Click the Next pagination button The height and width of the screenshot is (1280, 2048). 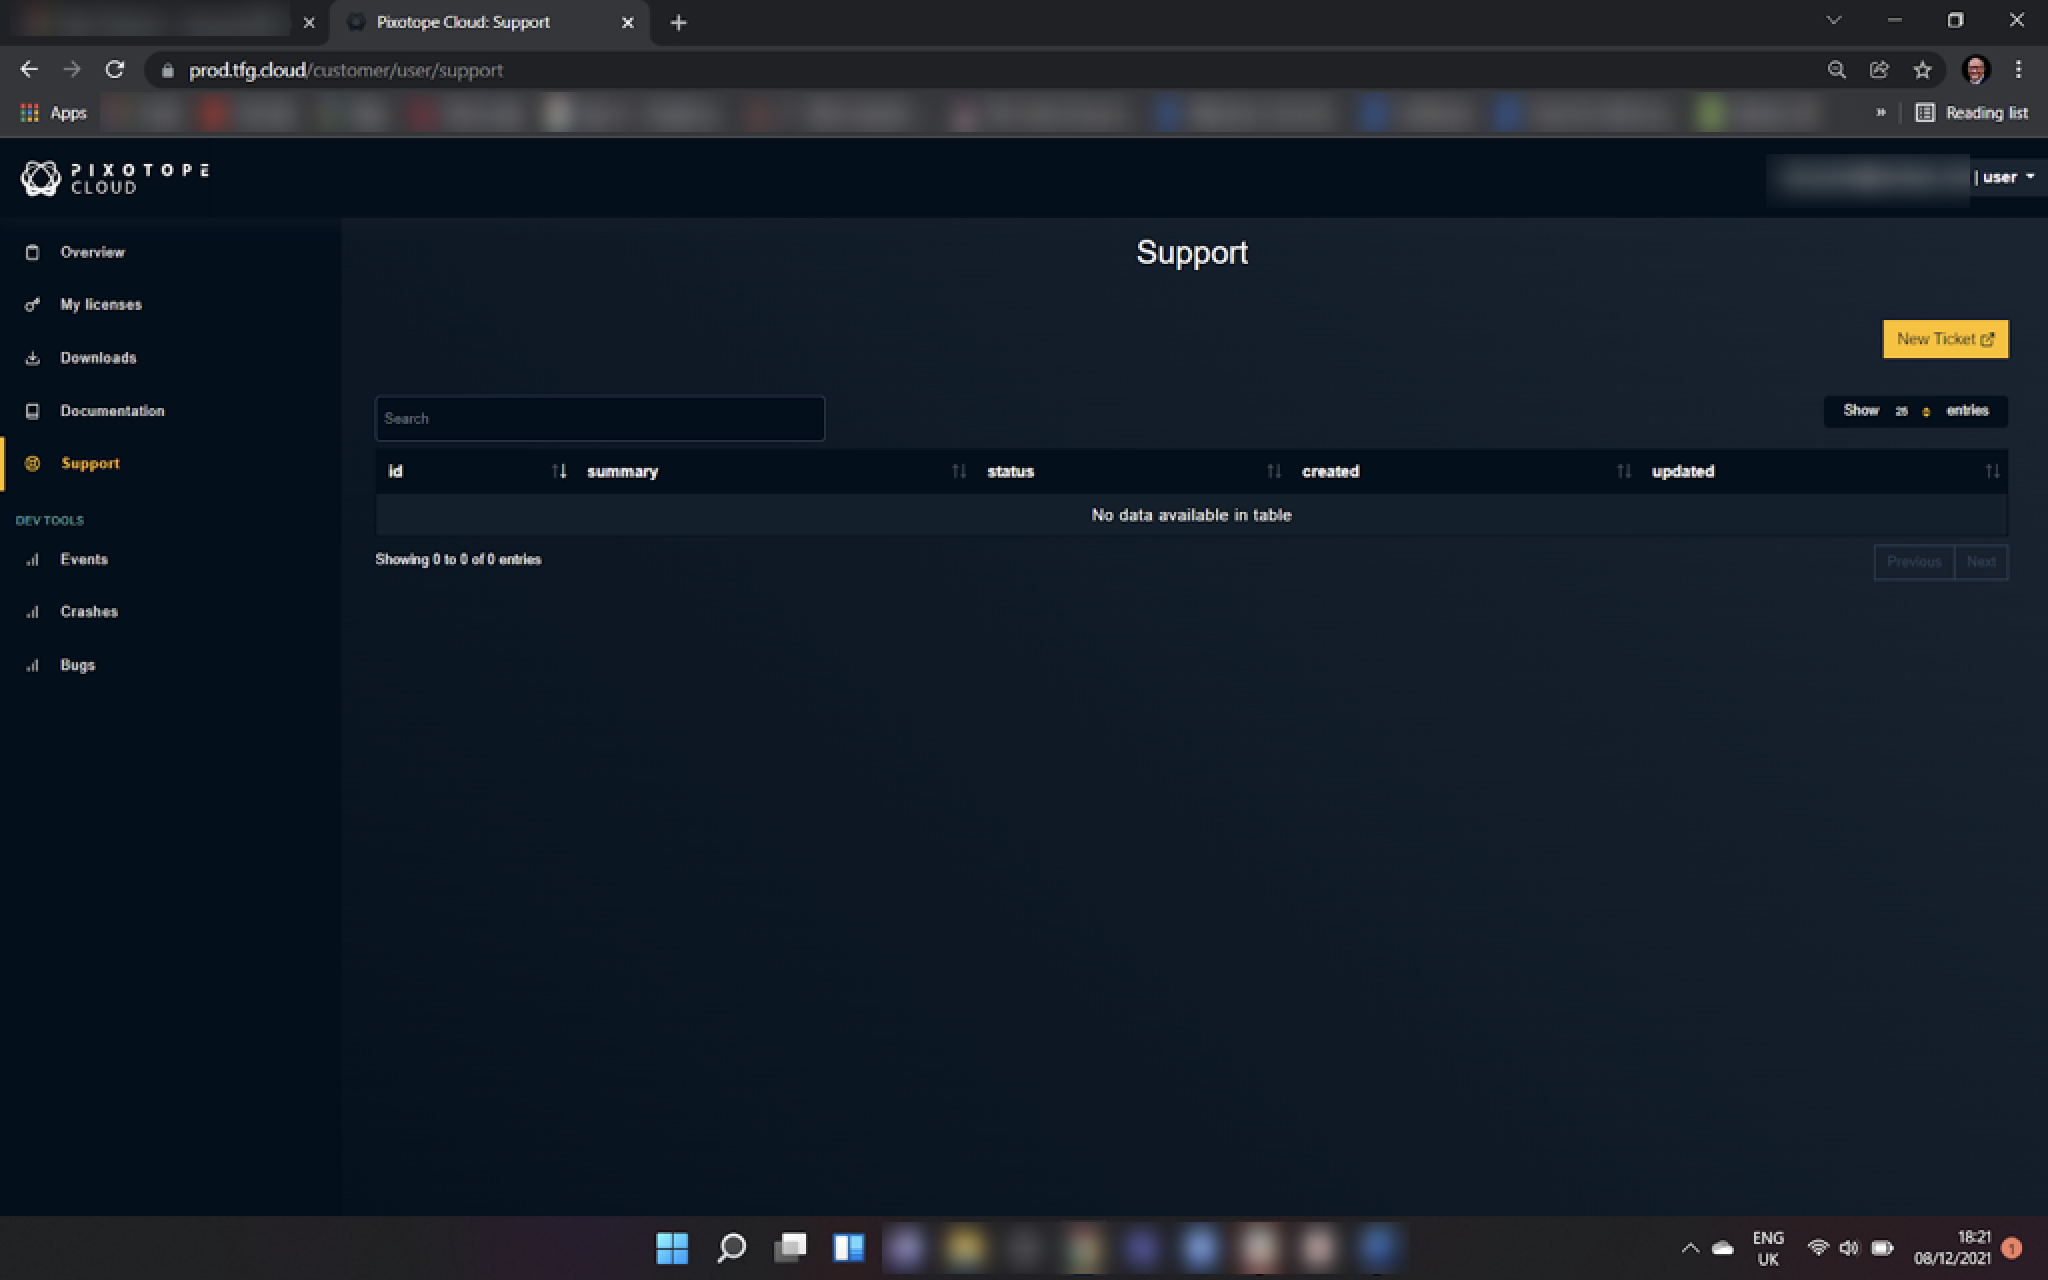pos(1980,561)
